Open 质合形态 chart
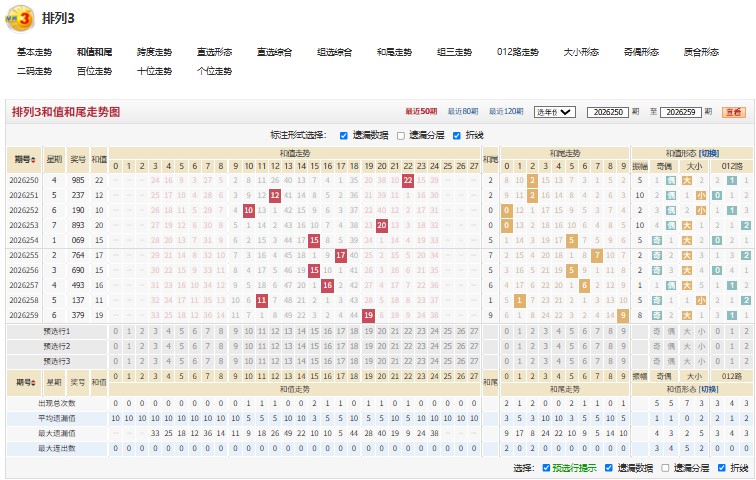This screenshot has width=756, height=480. point(702,52)
